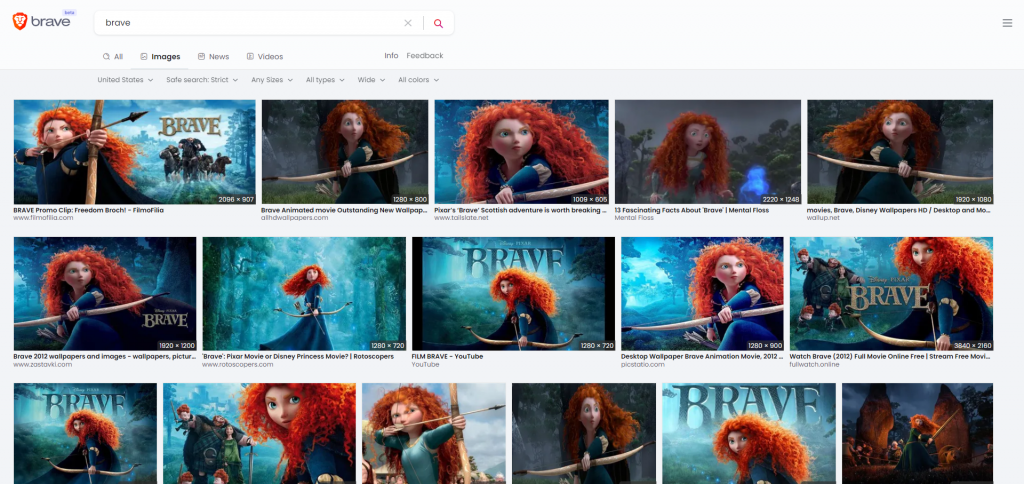Viewport: 1024px width, 484px height.
Task: Click the Brave lion logo
Action: click(20, 22)
